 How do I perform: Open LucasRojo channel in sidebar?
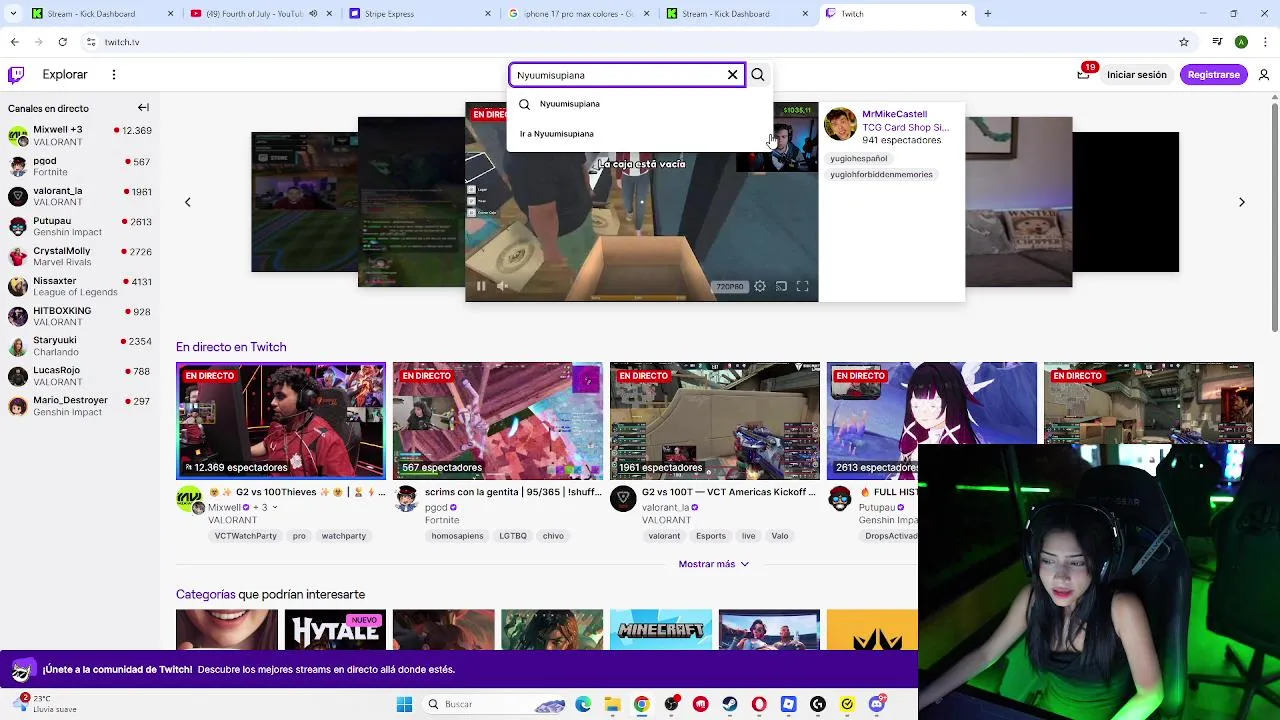80,376
